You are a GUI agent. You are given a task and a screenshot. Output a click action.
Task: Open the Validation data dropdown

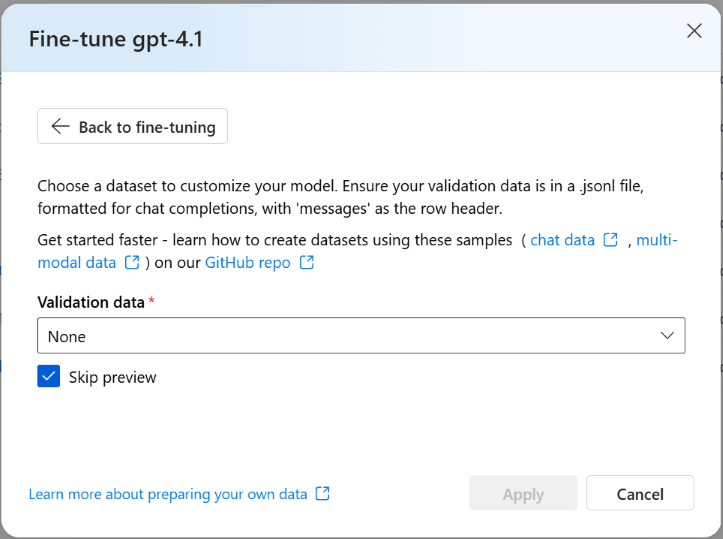pyautogui.click(x=360, y=336)
